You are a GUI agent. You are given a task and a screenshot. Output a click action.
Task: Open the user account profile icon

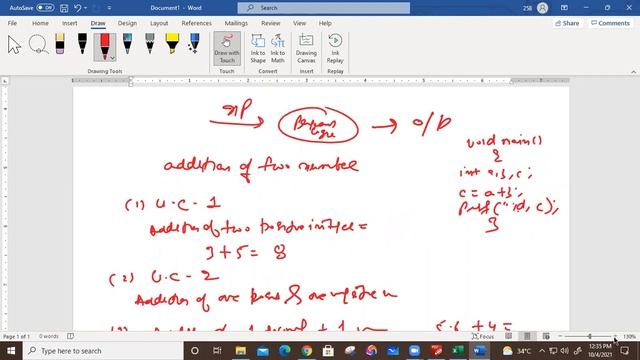[x=542, y=8]
